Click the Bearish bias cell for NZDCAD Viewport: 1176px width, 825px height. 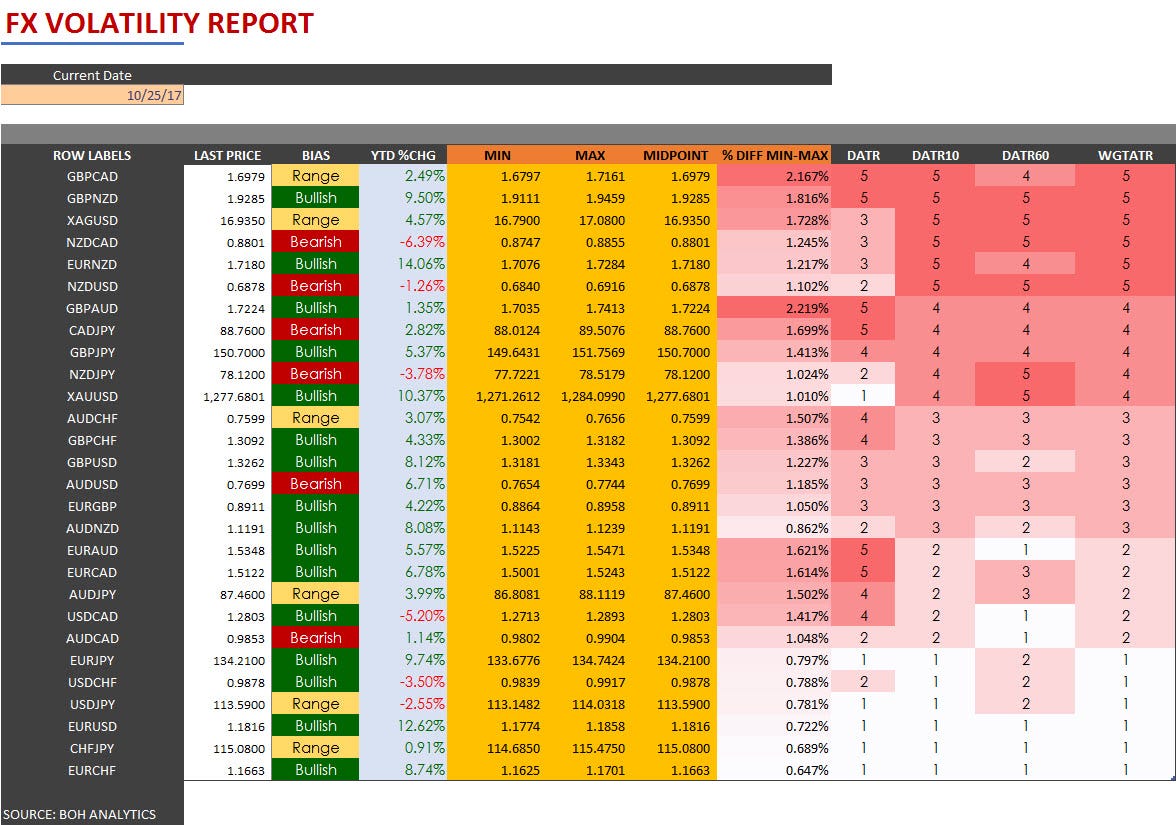point(316,242)
